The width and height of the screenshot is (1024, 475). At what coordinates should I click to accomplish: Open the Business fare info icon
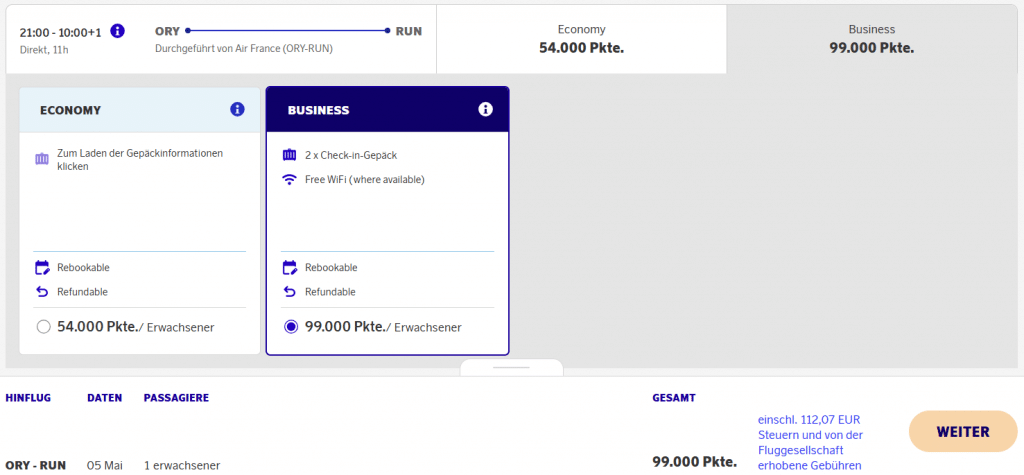(x=486, y=109)
